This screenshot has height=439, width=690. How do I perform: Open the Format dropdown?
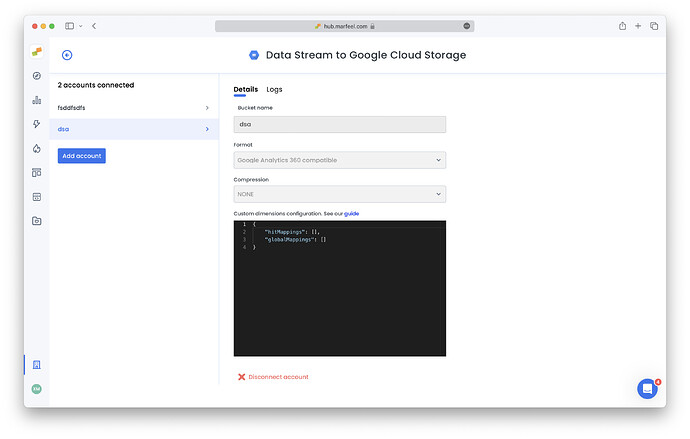(340, 160)
